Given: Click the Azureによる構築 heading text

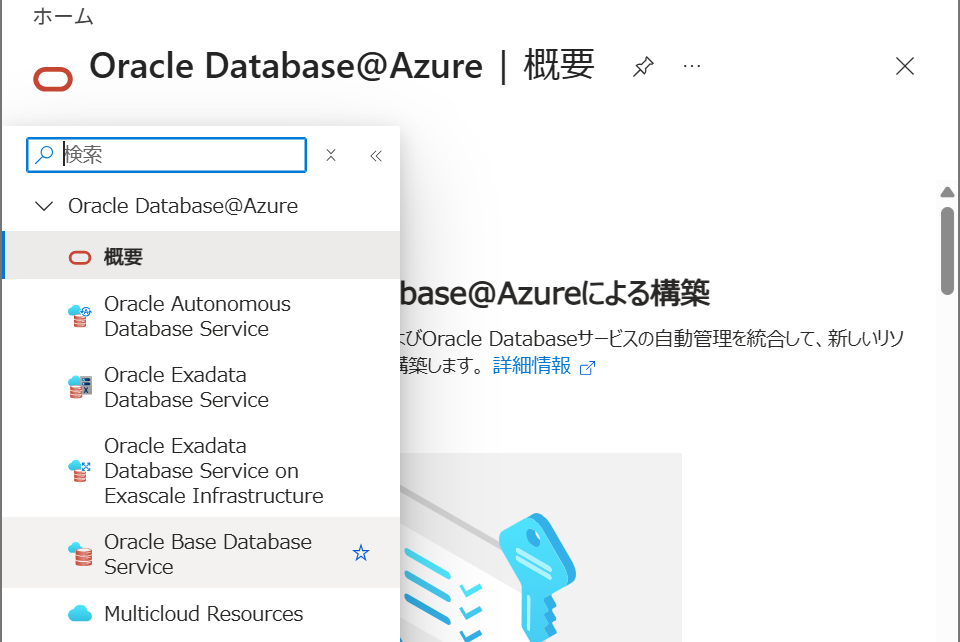Looking at the screenshot, I should 556,293.
